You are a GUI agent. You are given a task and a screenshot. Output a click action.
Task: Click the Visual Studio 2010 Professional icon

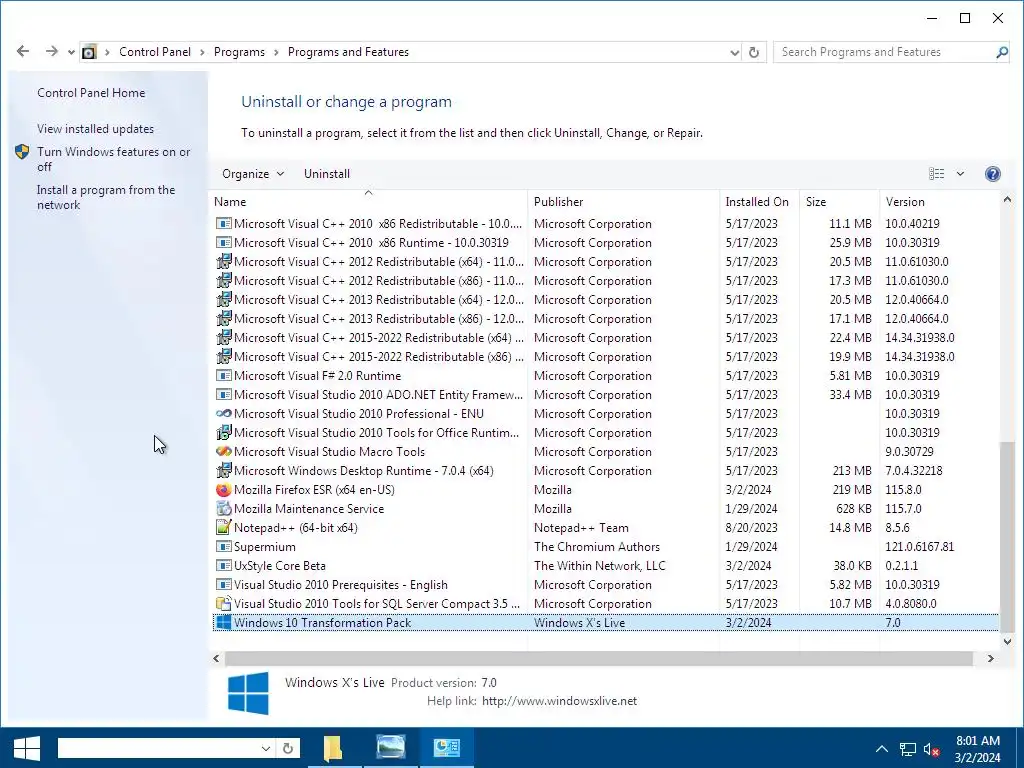[223, 414]
